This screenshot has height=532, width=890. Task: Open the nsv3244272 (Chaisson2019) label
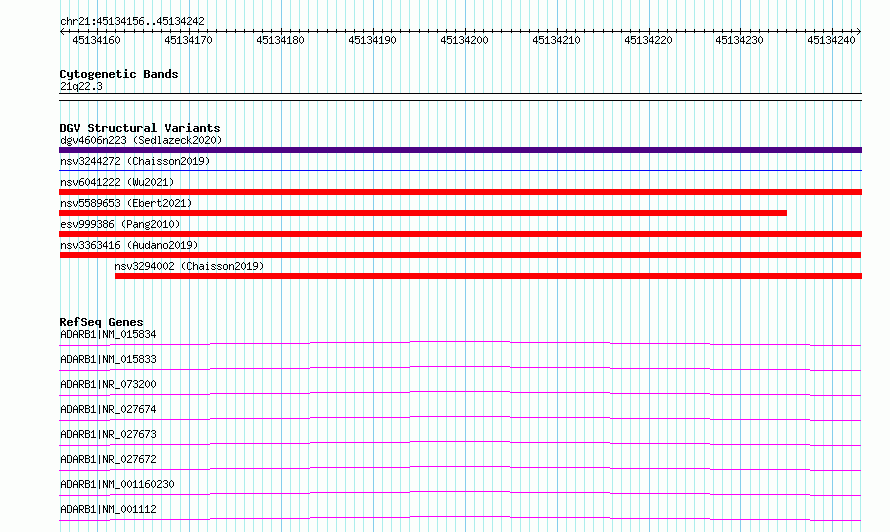pos(135,161)
